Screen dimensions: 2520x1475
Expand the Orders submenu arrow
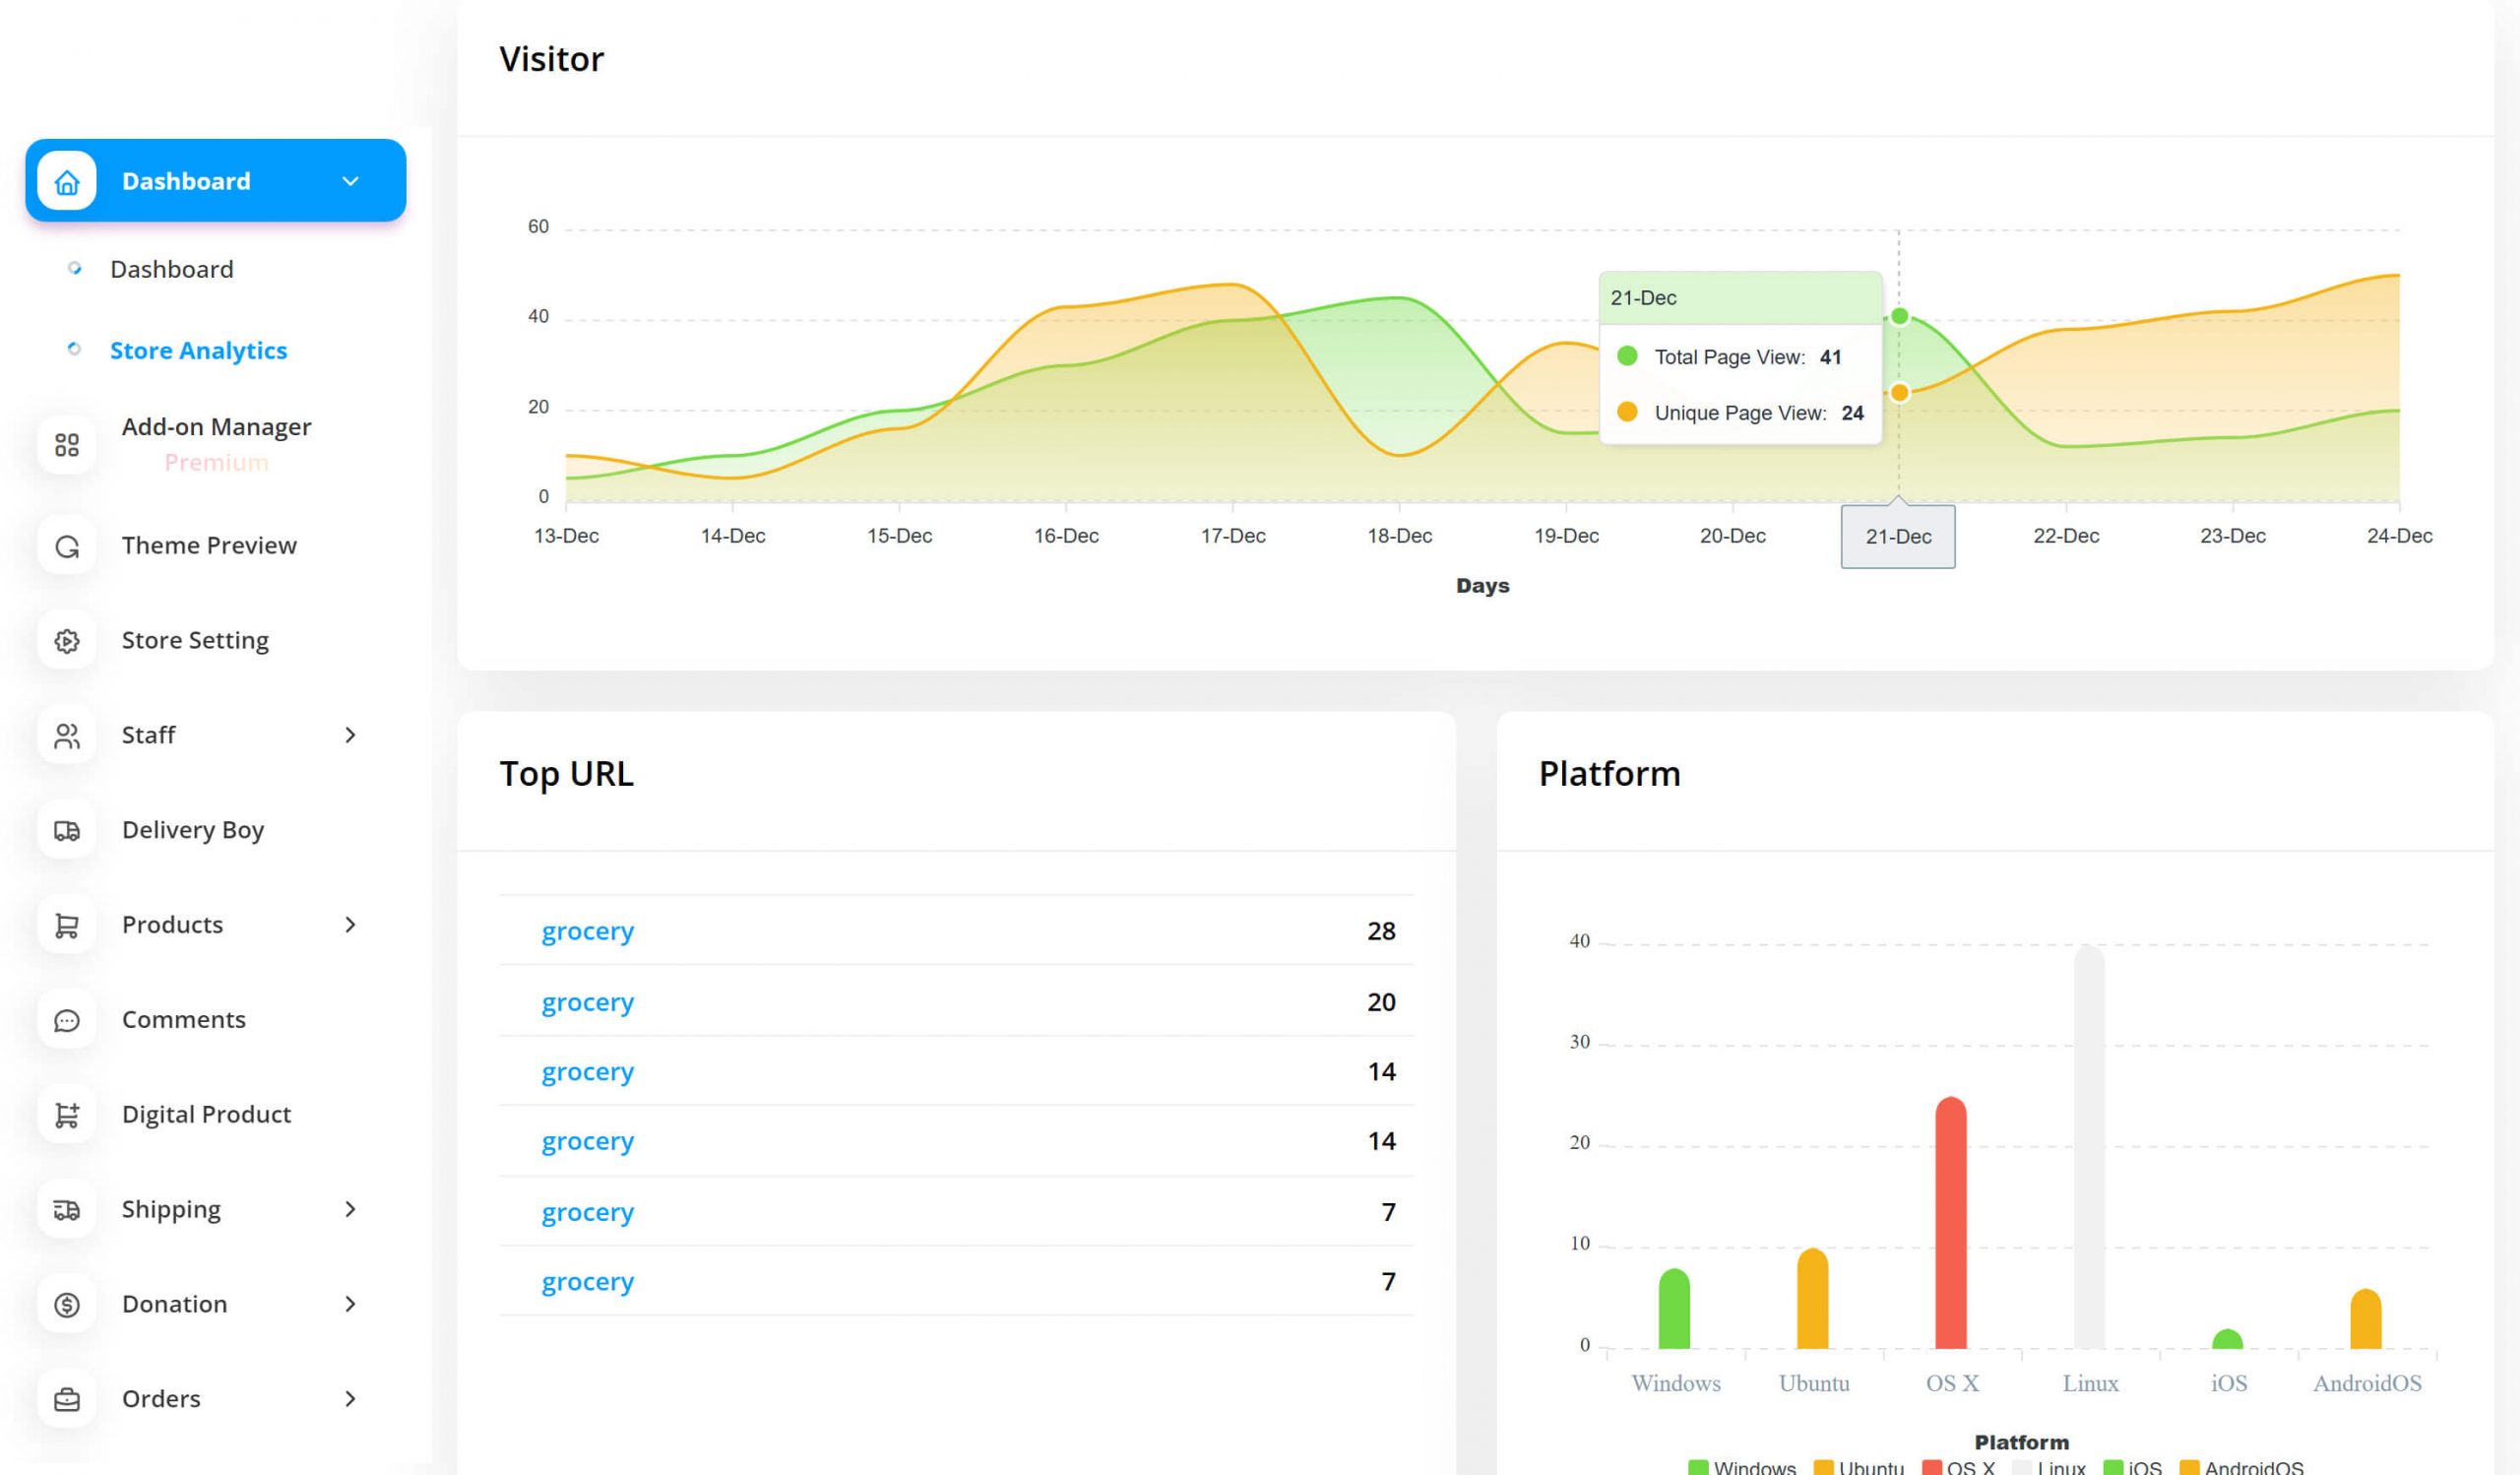tap(350, 1399)
